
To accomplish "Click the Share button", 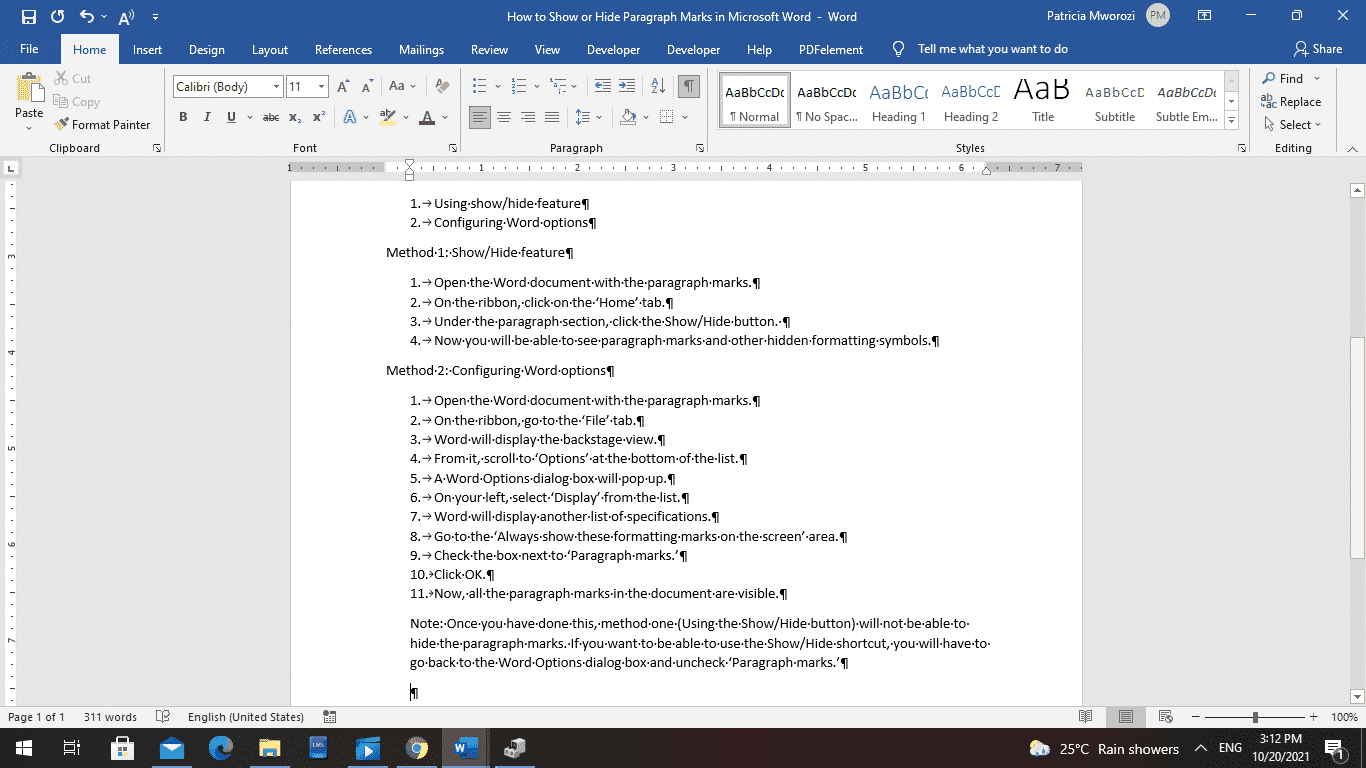I will [x=1317, y=49].
